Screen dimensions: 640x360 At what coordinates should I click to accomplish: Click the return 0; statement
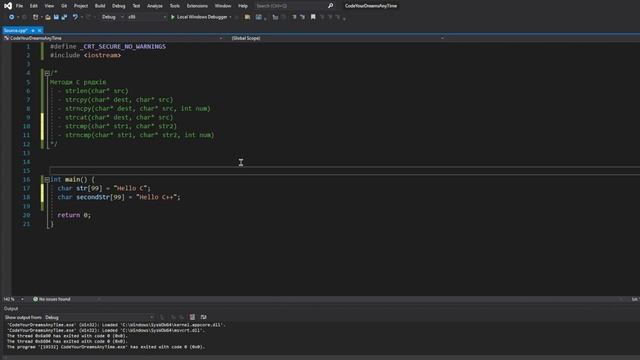coord(74,215)
